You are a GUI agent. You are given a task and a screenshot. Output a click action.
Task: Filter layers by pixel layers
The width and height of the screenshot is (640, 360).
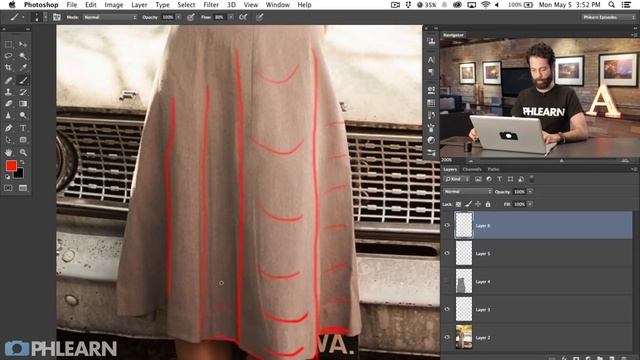click(x=478, y=179)
